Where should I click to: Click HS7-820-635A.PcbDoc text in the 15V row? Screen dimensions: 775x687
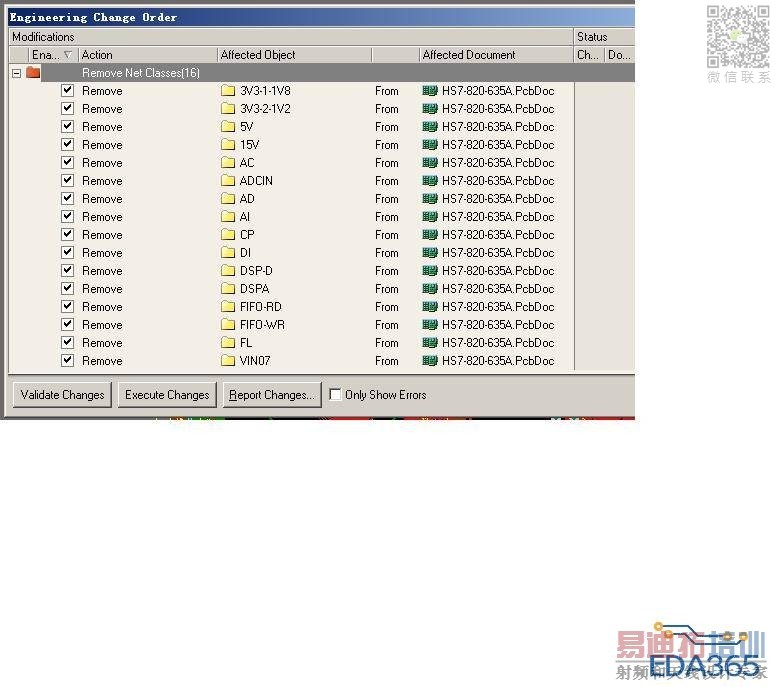coord(498,144)
